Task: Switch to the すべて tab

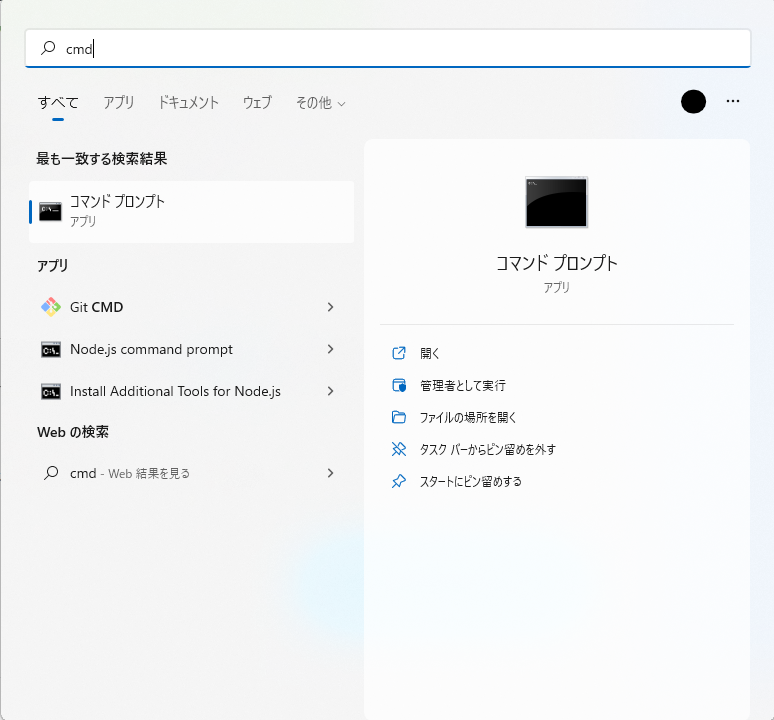Action: (x=58, y=103)
